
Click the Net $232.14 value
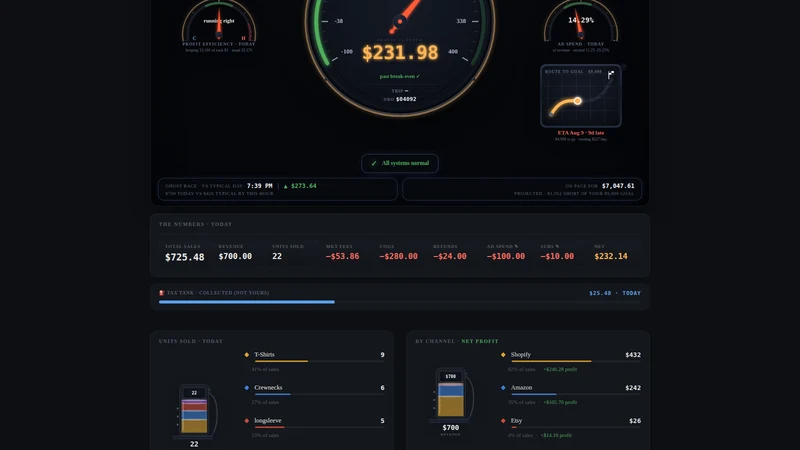611,256
